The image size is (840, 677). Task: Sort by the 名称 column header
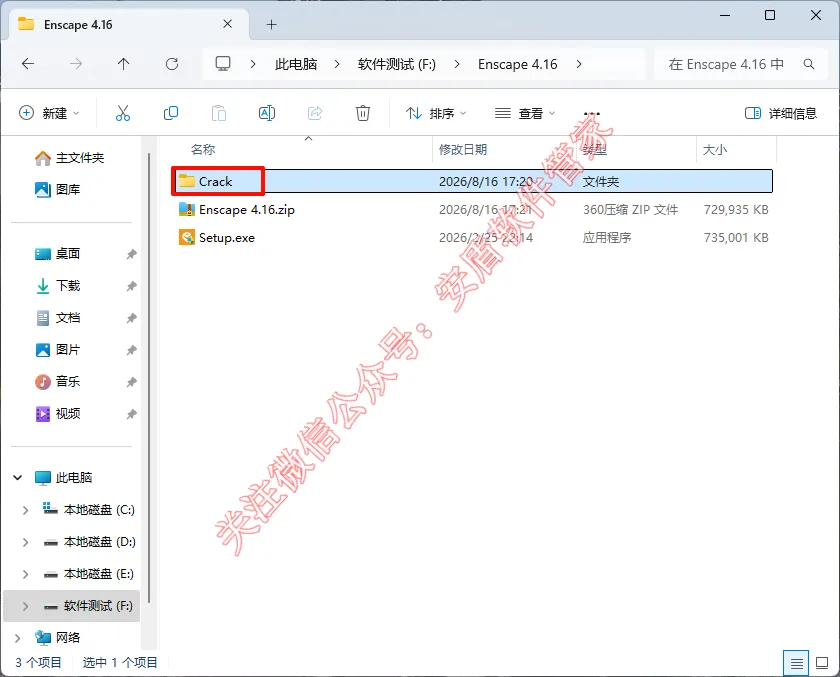coord(202,149)
